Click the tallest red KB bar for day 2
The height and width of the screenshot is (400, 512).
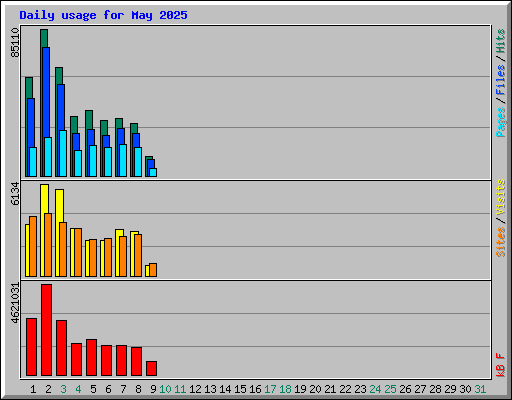(47, 330)
